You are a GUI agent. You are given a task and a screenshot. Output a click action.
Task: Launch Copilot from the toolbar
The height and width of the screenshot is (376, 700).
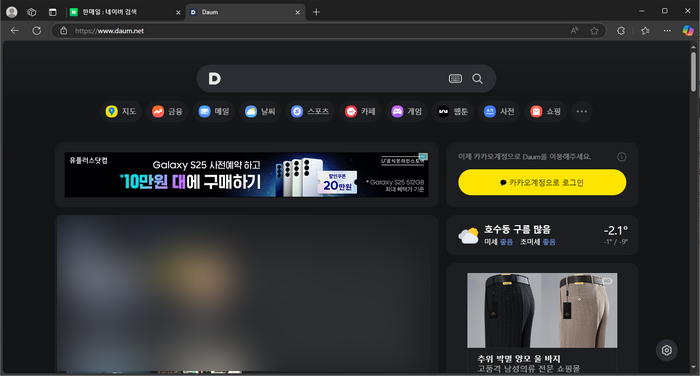[688, 30]
